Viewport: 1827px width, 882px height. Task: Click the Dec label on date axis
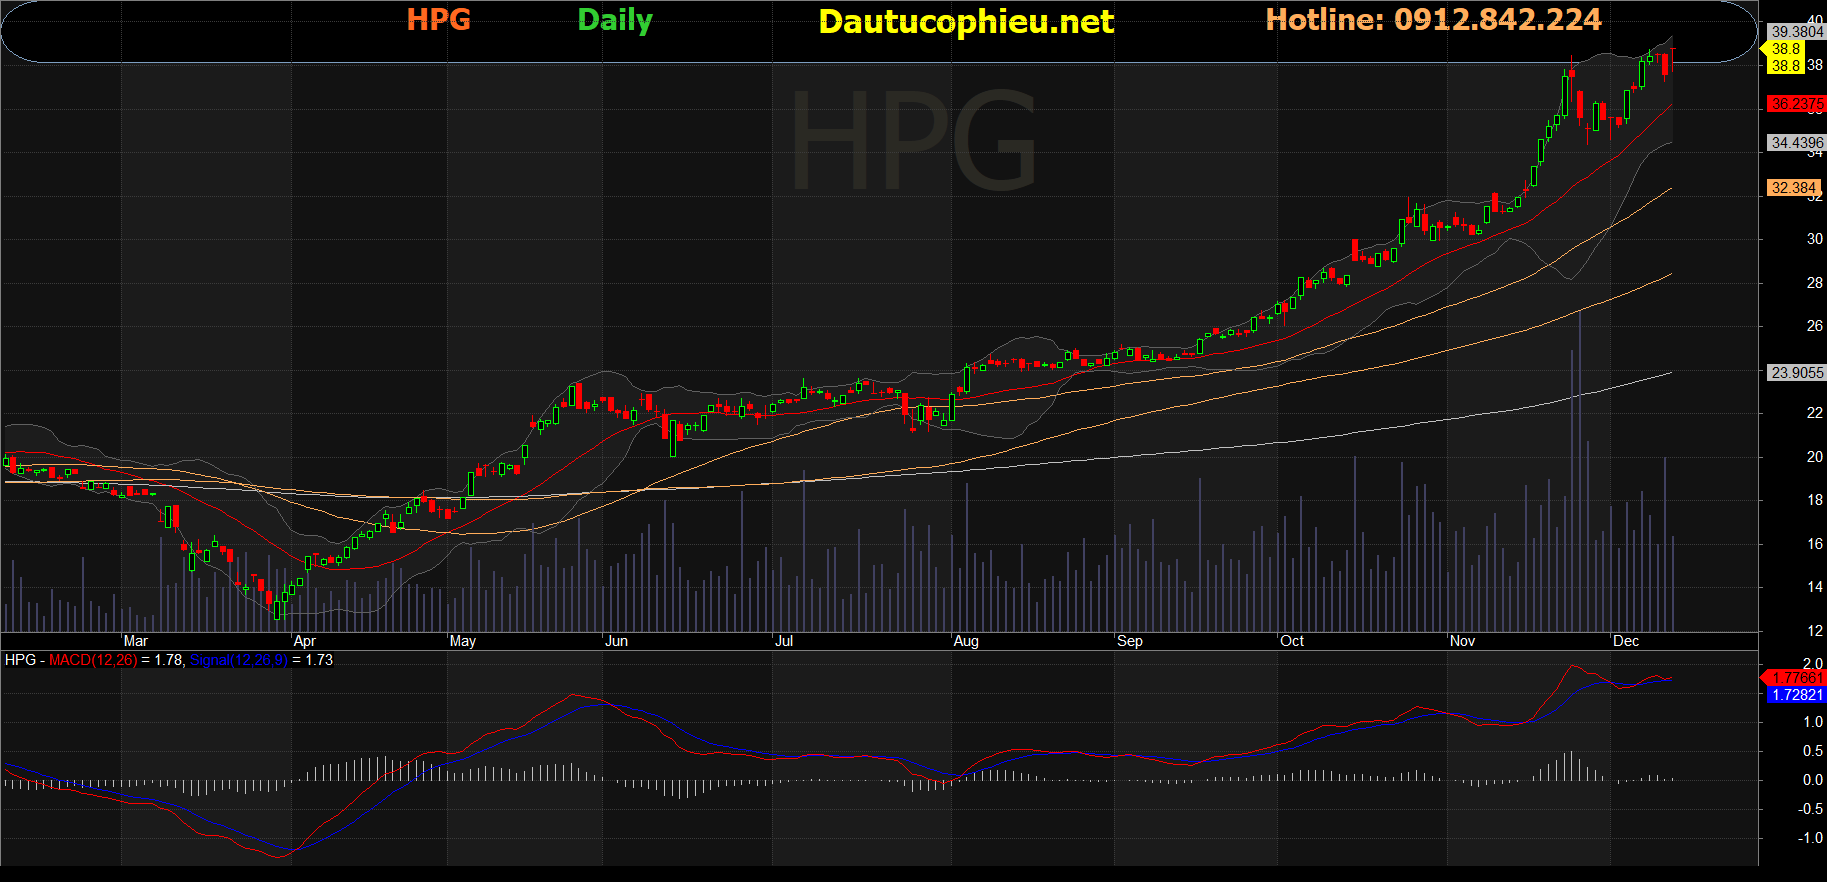point(1626,641)
